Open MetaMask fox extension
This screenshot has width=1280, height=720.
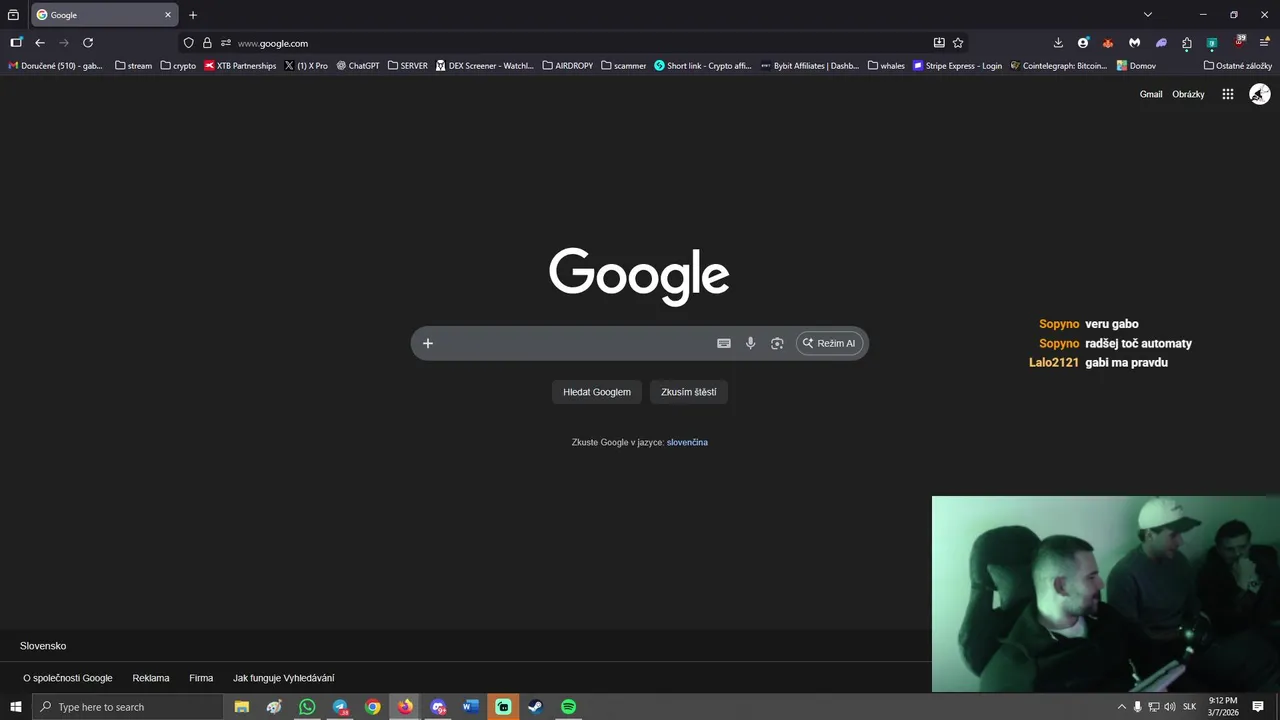1108,43
